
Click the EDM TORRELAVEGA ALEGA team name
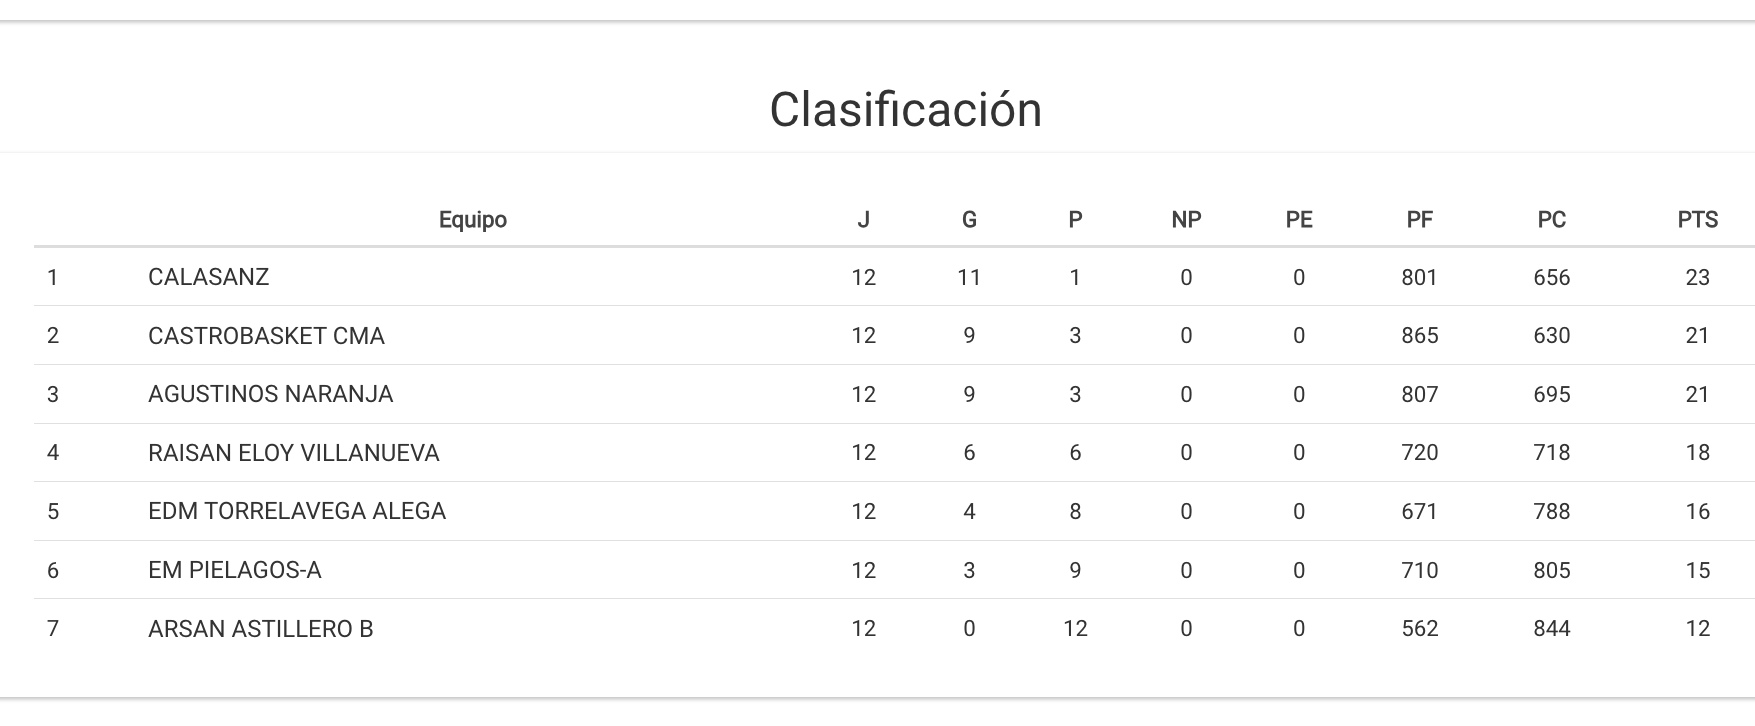coord(296,511)
